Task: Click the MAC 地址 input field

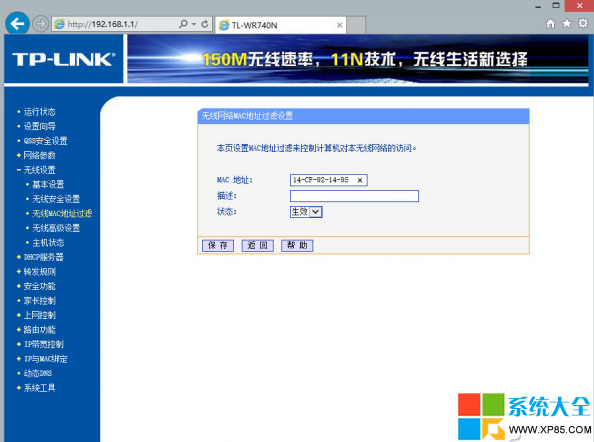Action: (328, 180)
